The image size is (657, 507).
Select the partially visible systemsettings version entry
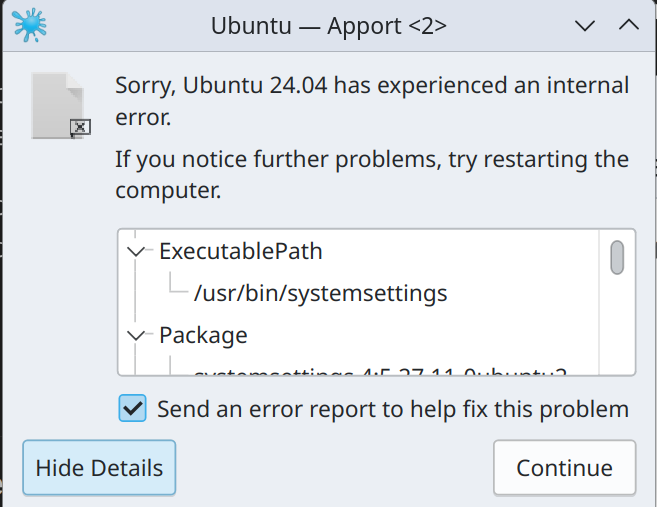pos(380,372)
